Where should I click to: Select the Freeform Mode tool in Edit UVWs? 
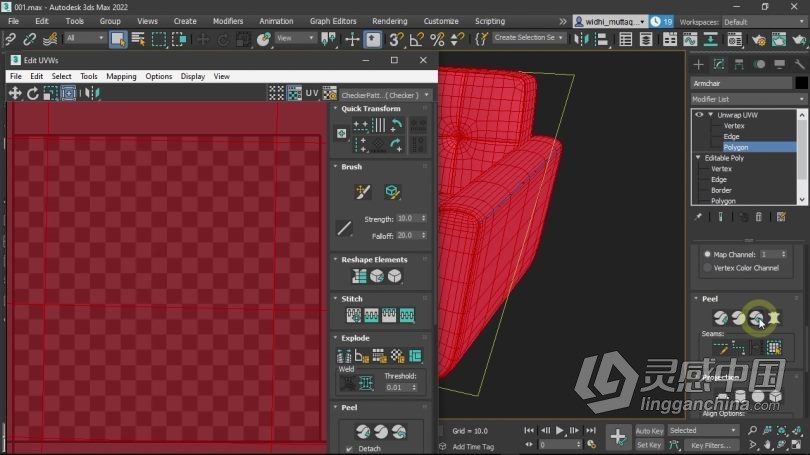pyautogui.click(x=68, y=93)
